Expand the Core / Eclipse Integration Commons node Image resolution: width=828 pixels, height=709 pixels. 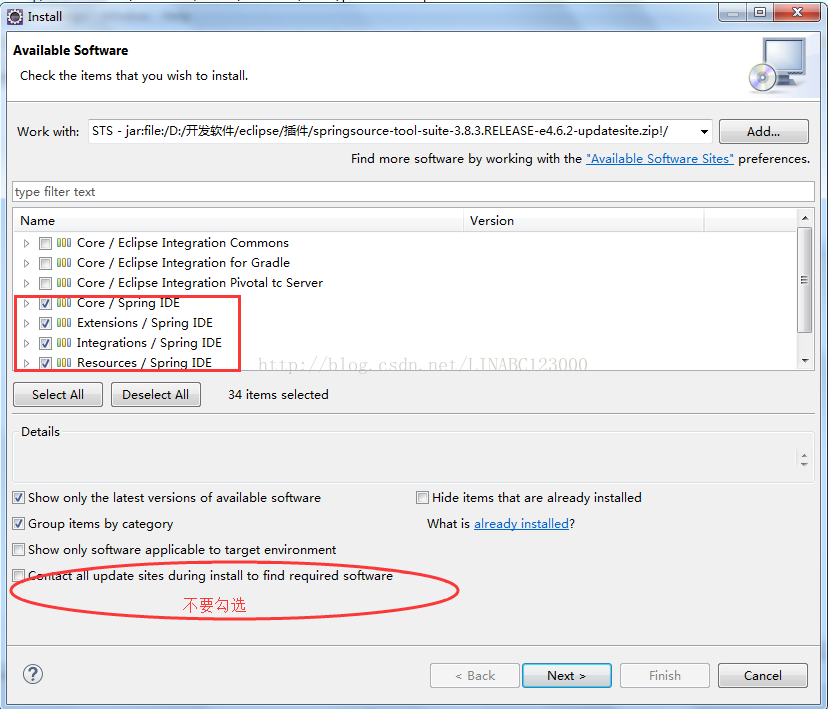click(27, 243)
